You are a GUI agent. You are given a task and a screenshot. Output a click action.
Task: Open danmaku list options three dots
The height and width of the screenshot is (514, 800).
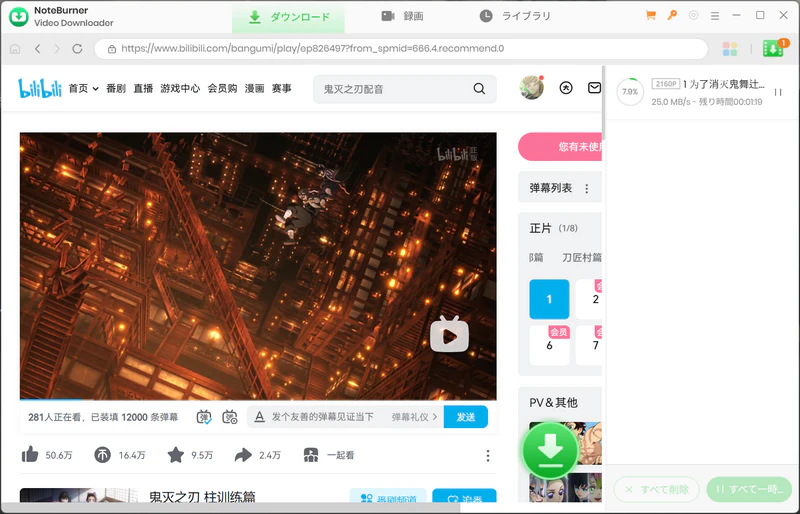click(x=587, y=189)
